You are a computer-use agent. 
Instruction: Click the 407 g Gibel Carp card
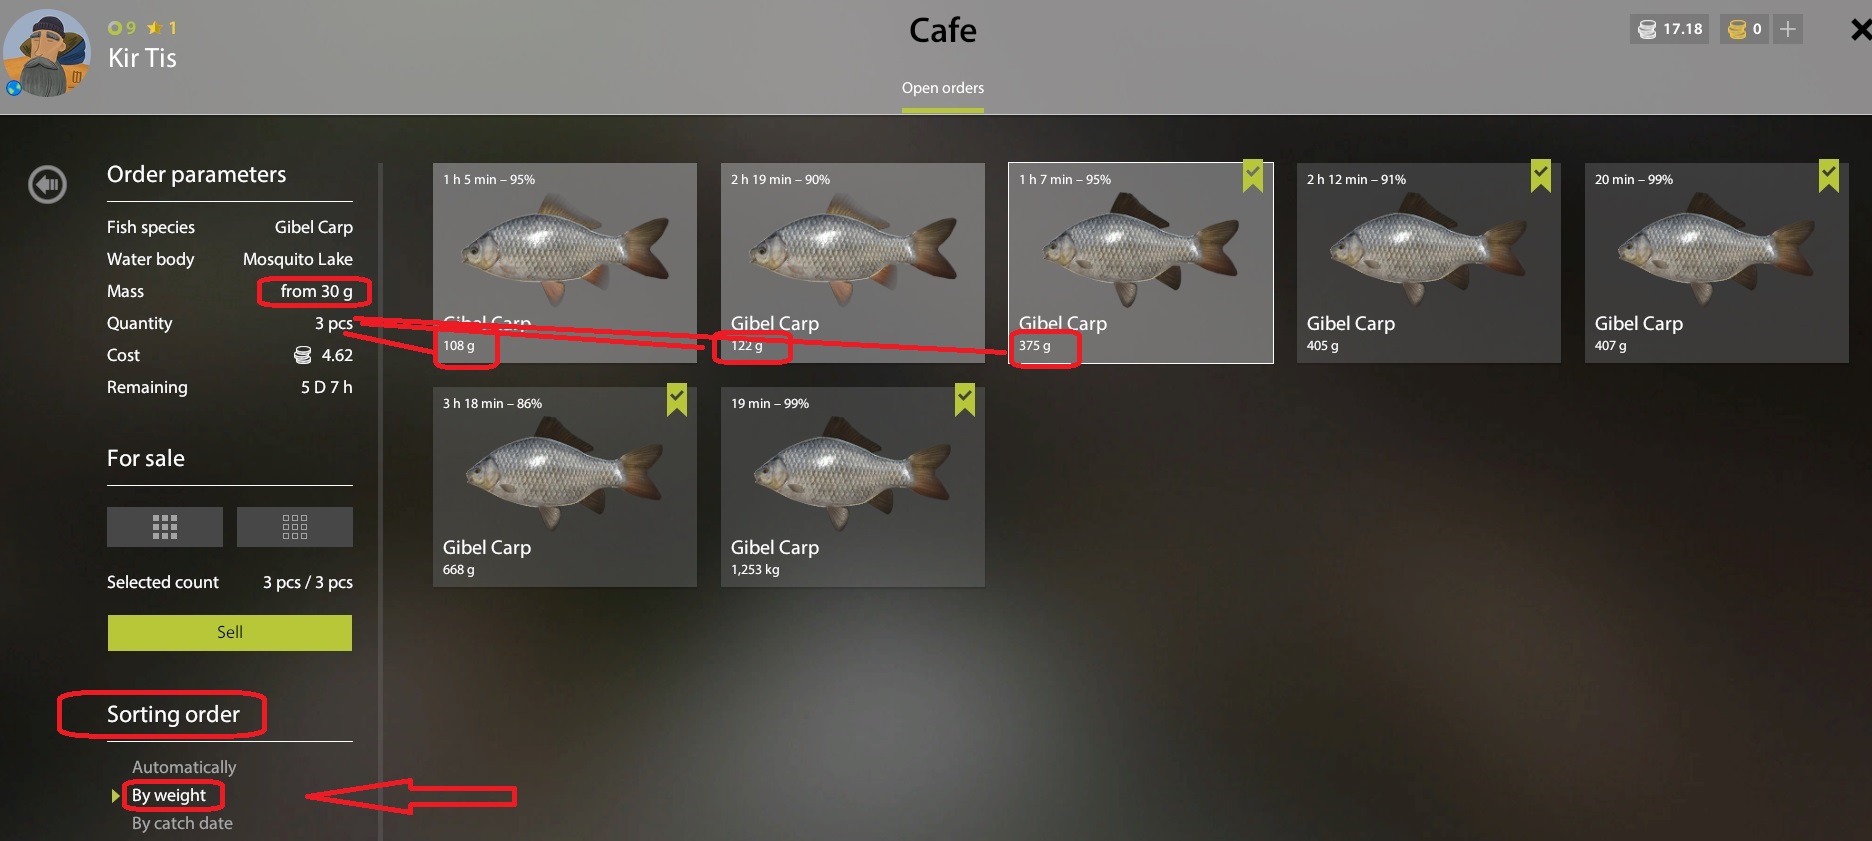pyautogui.click(x=1717, y=263)
